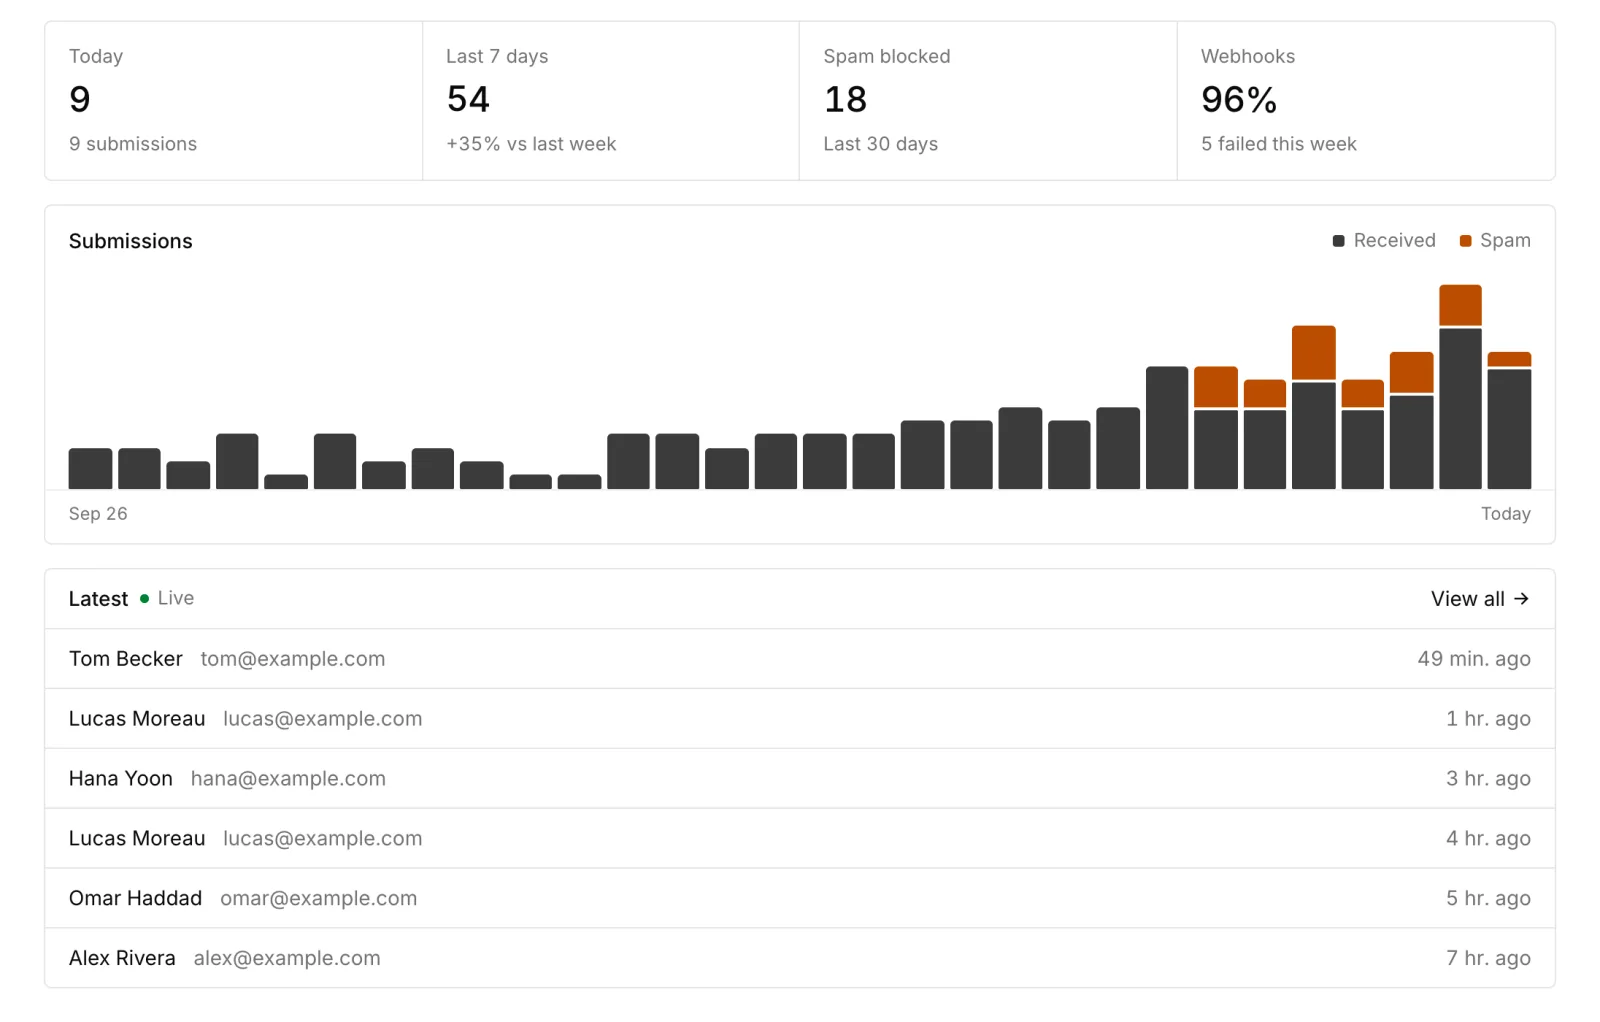Viewport: 1600px width, 1022px height.
Task: Click the first chart bar above Sep 26
Action: coord(90,468)
